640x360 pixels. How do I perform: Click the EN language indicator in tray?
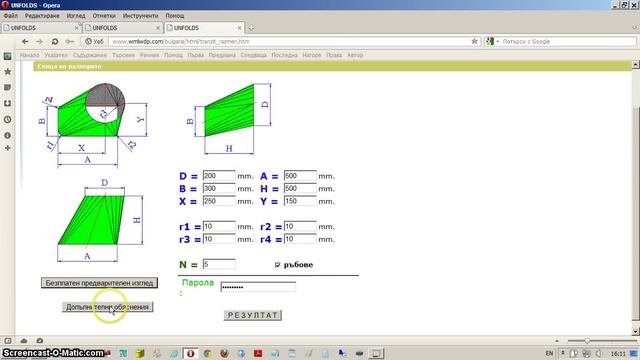[549, 353]
